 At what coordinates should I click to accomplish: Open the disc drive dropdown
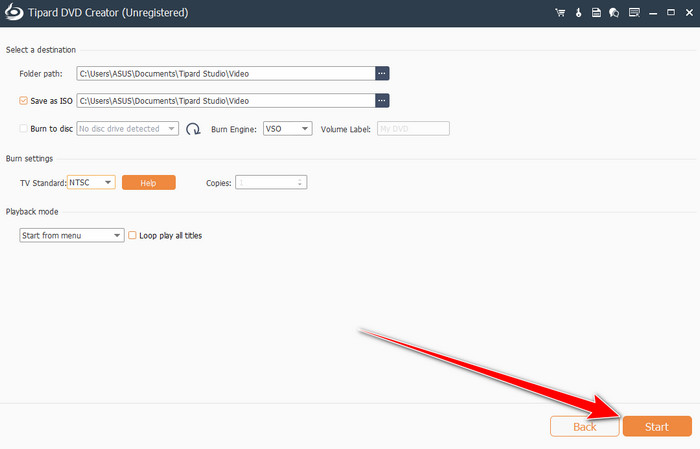coord(128,129)
